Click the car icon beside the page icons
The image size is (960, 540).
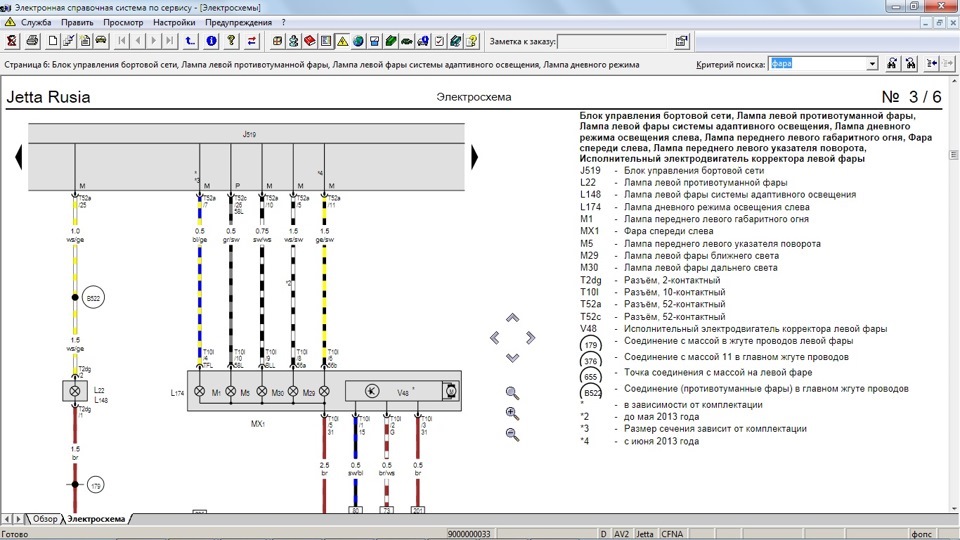coord(101,41)
